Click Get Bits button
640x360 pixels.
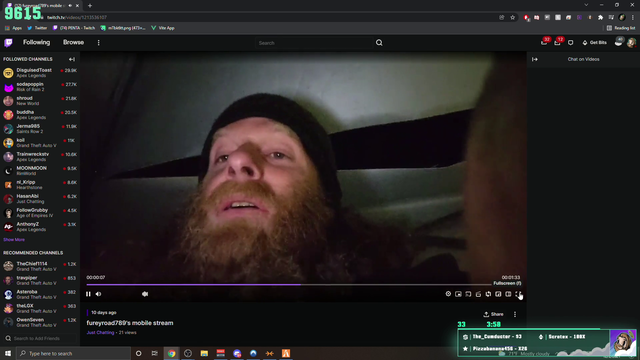pyautogui.click(x=595, y=42)
